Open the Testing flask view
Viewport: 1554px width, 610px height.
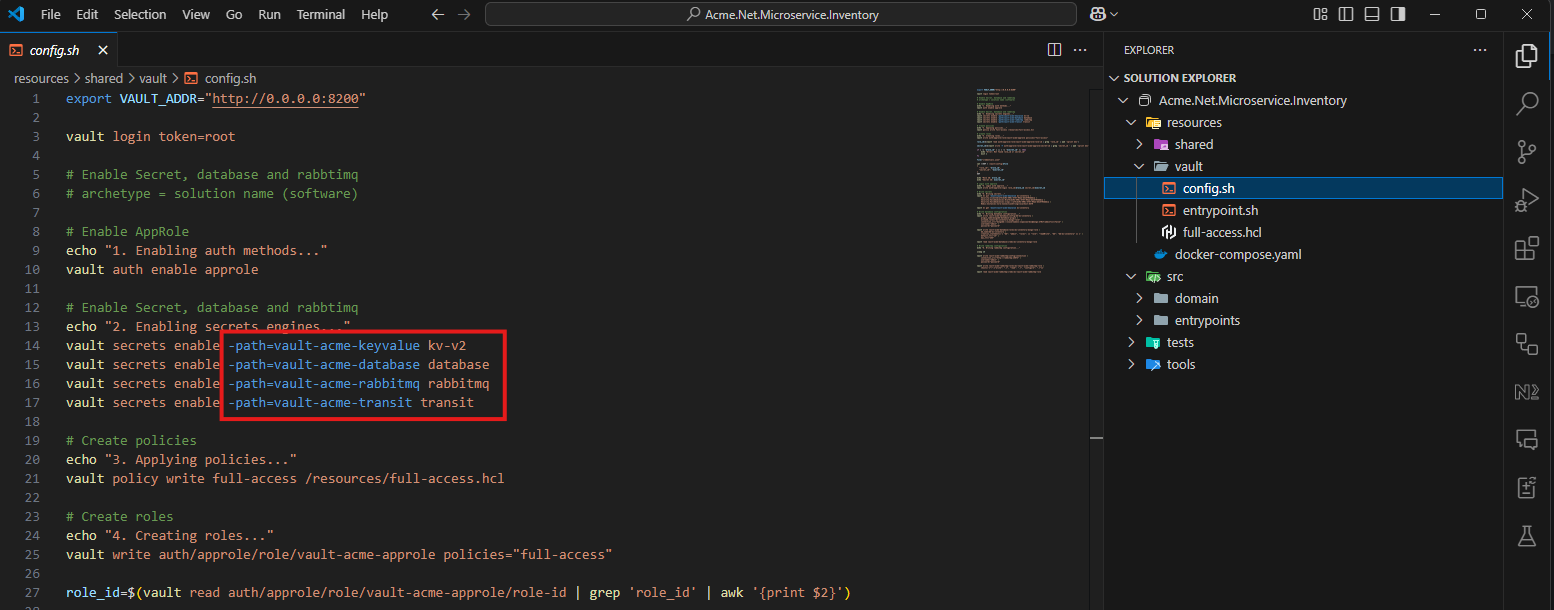tap(1526, 536)
